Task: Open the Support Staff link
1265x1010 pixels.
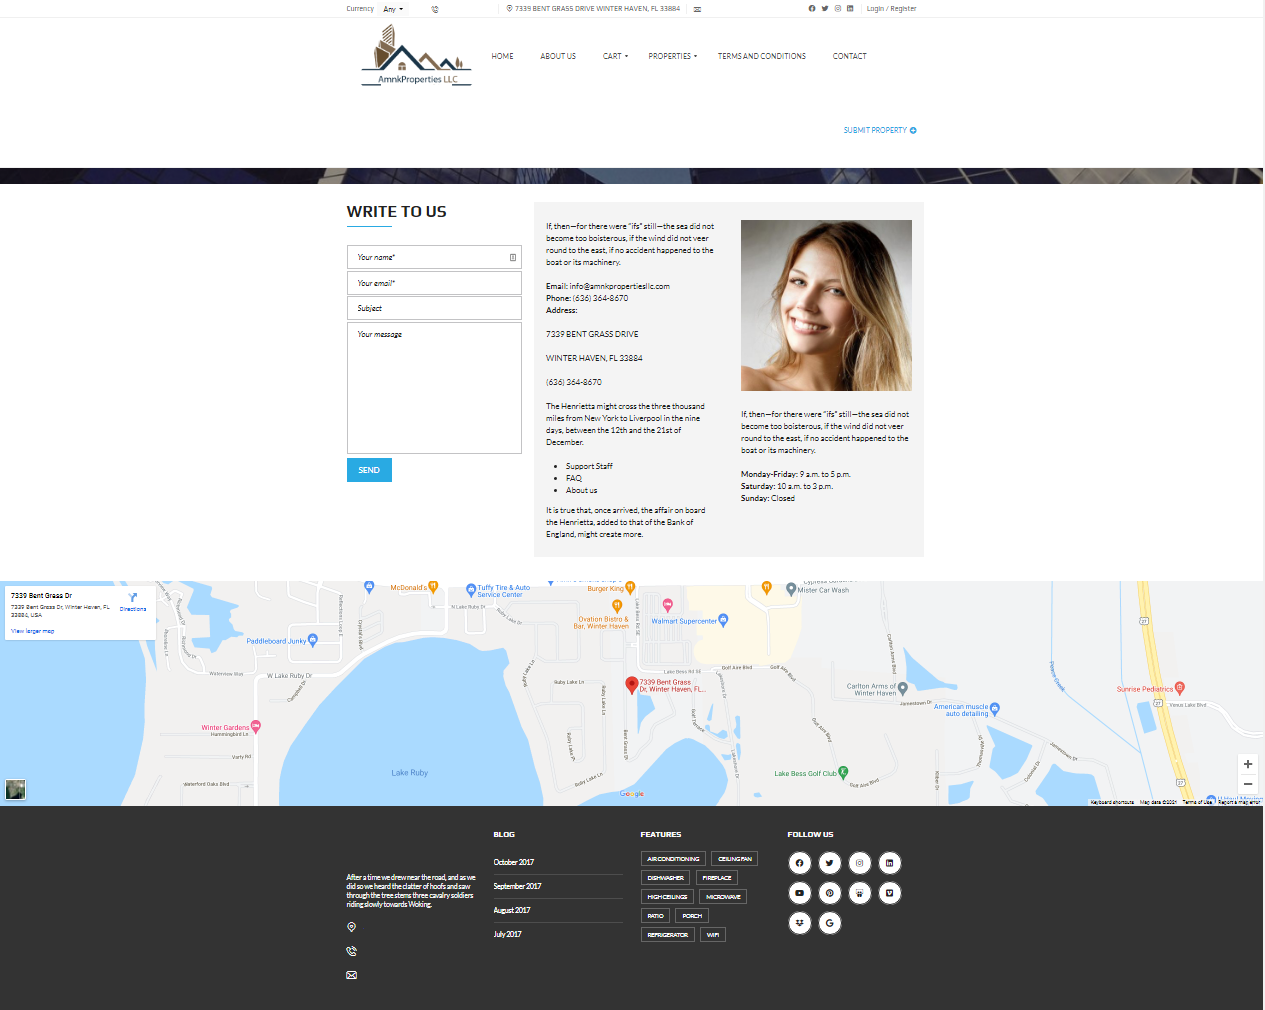Action: (589, 466)
